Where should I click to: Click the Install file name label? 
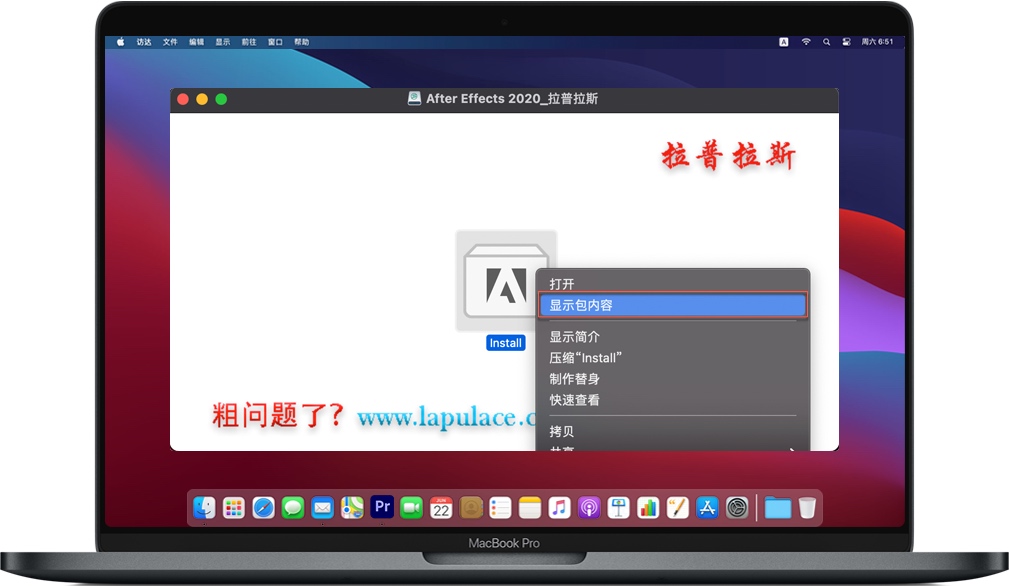click(x=506, y=343)
